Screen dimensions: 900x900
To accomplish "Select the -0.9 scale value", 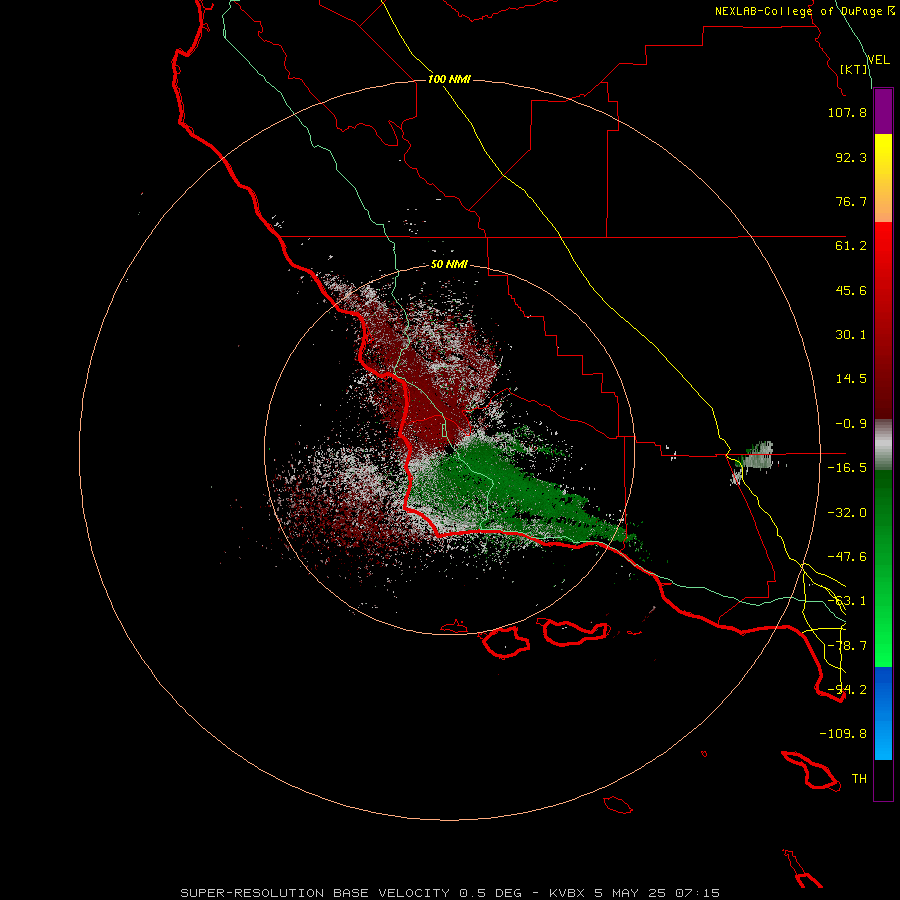I will click(x=851, y=424).
